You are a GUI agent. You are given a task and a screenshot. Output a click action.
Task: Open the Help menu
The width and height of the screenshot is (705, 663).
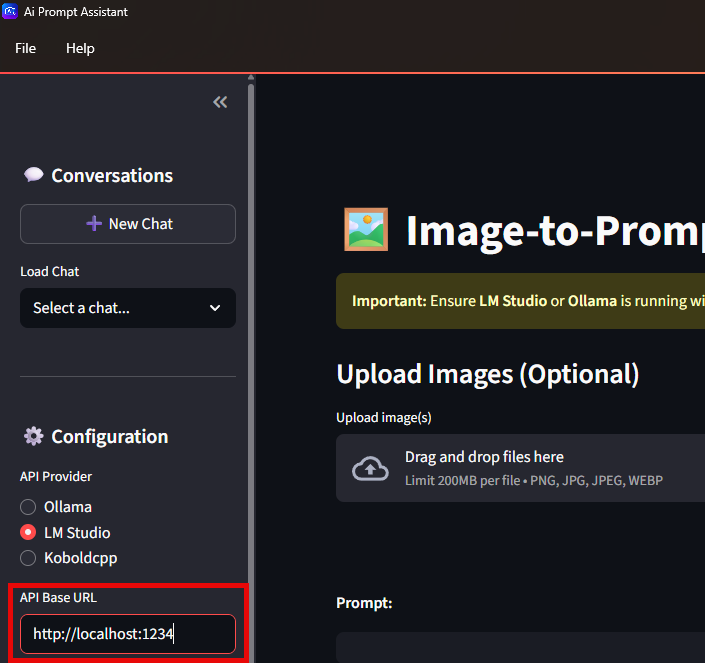click(80, 48)
